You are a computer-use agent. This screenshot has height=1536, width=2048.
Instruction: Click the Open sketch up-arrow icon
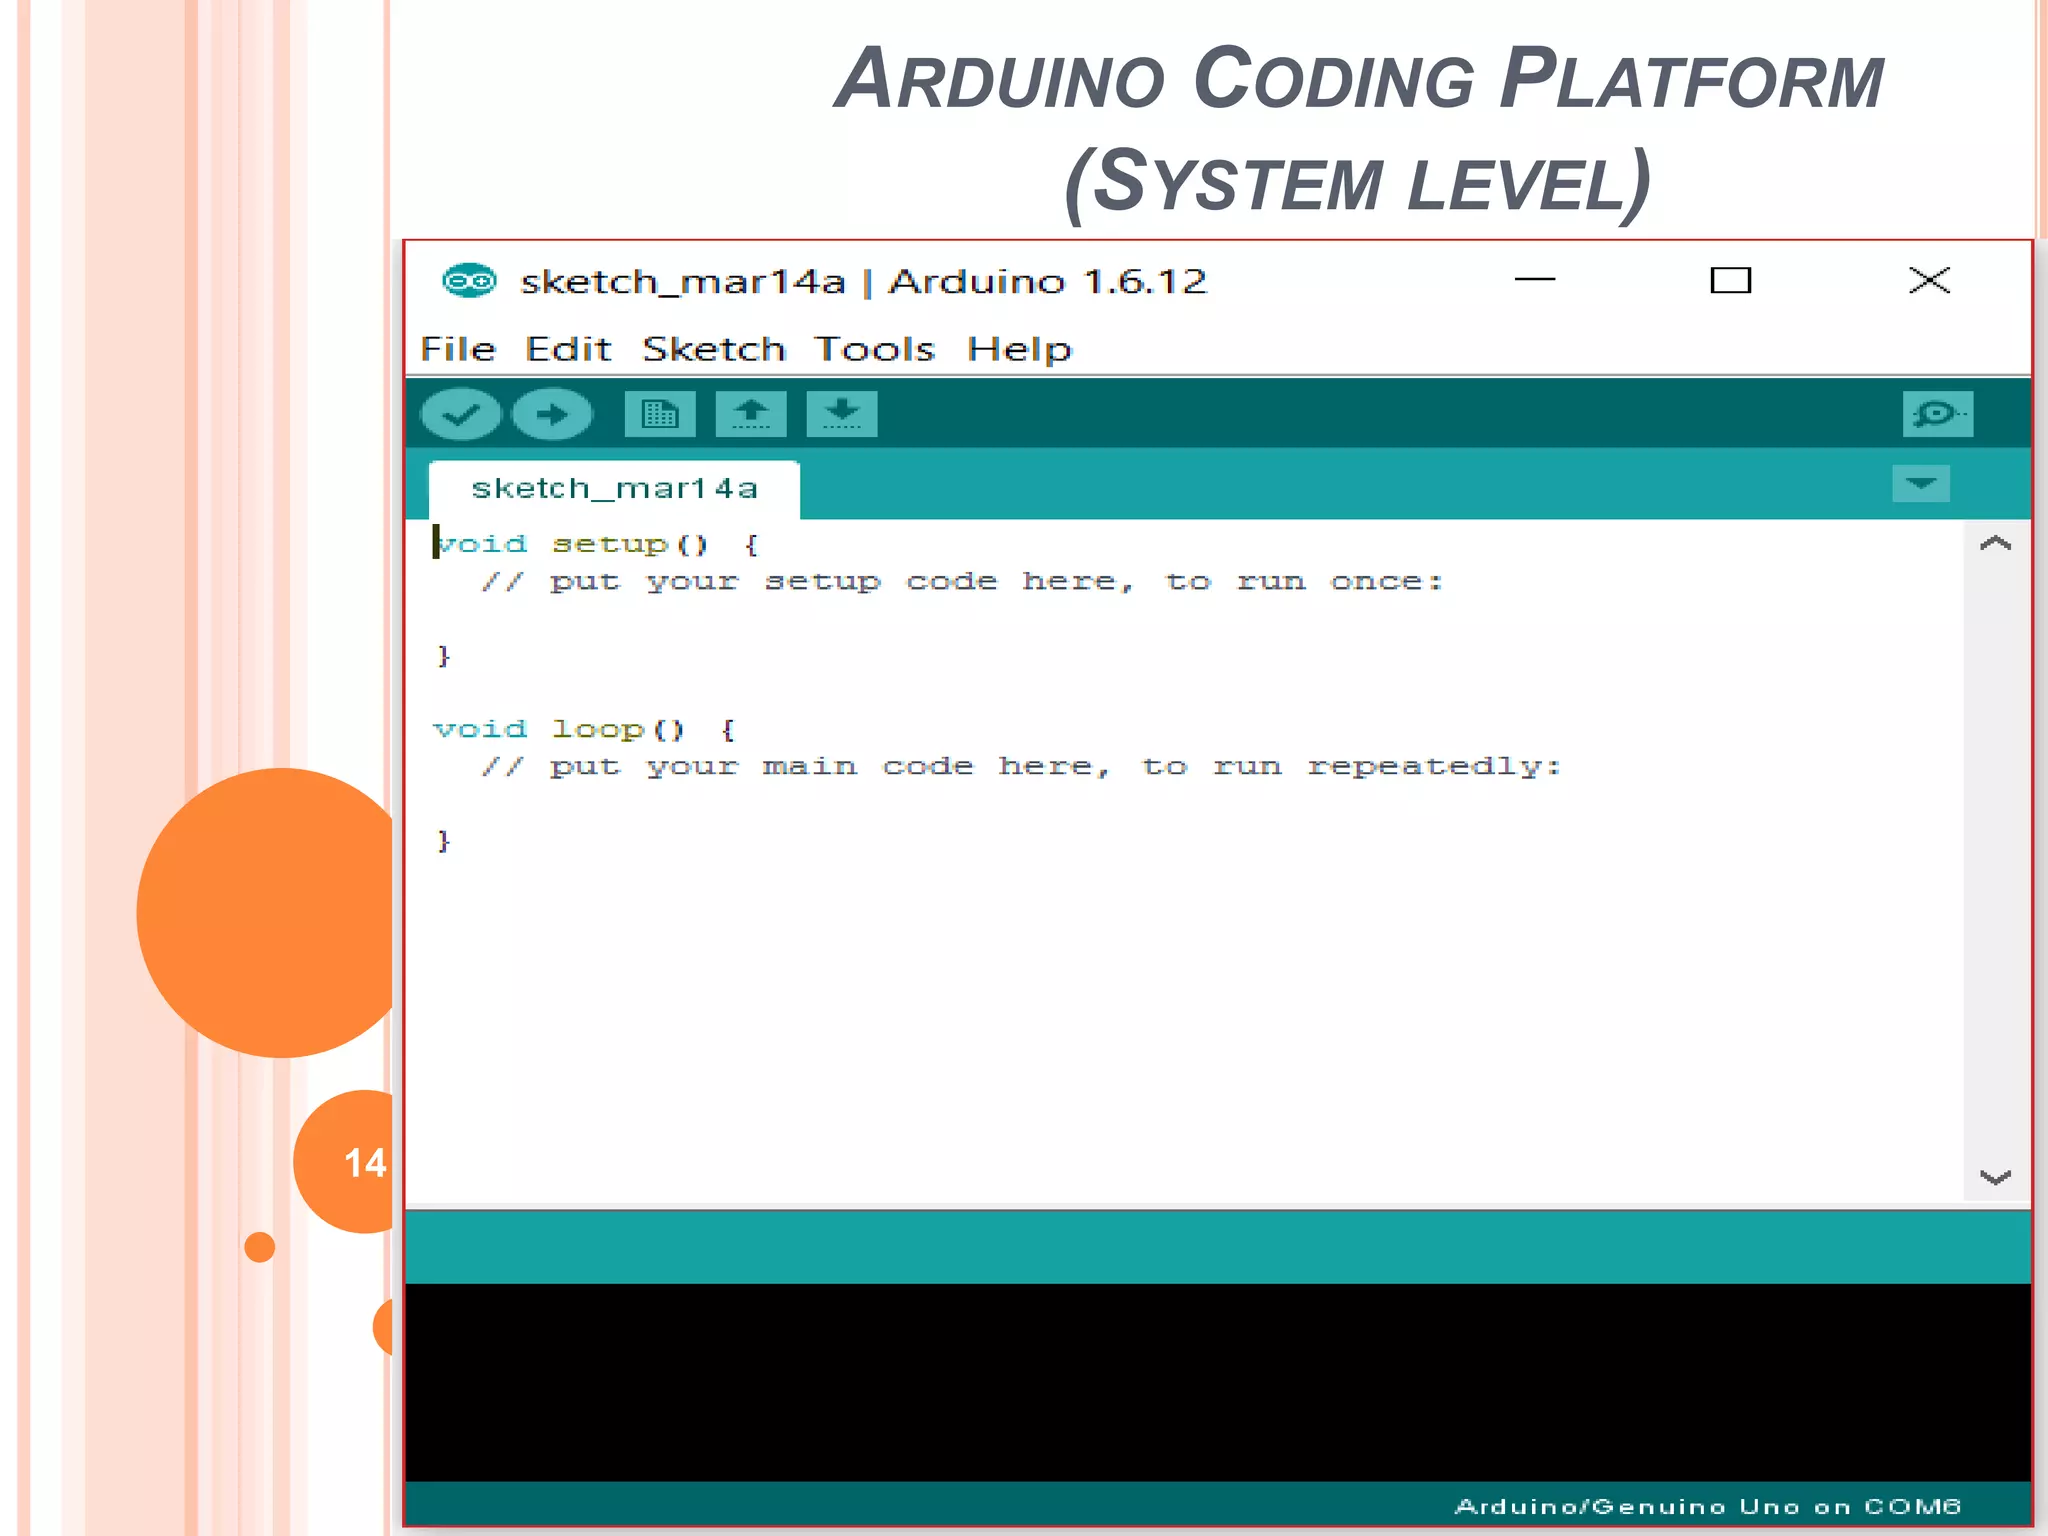click(x=751, y=414)
